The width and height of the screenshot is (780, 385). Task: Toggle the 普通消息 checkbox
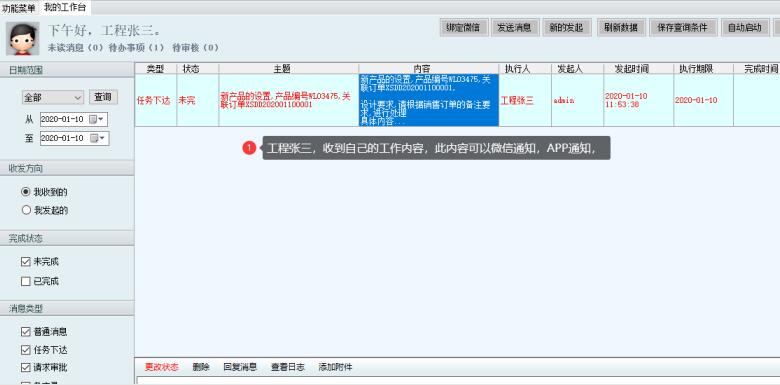point(26,332)
